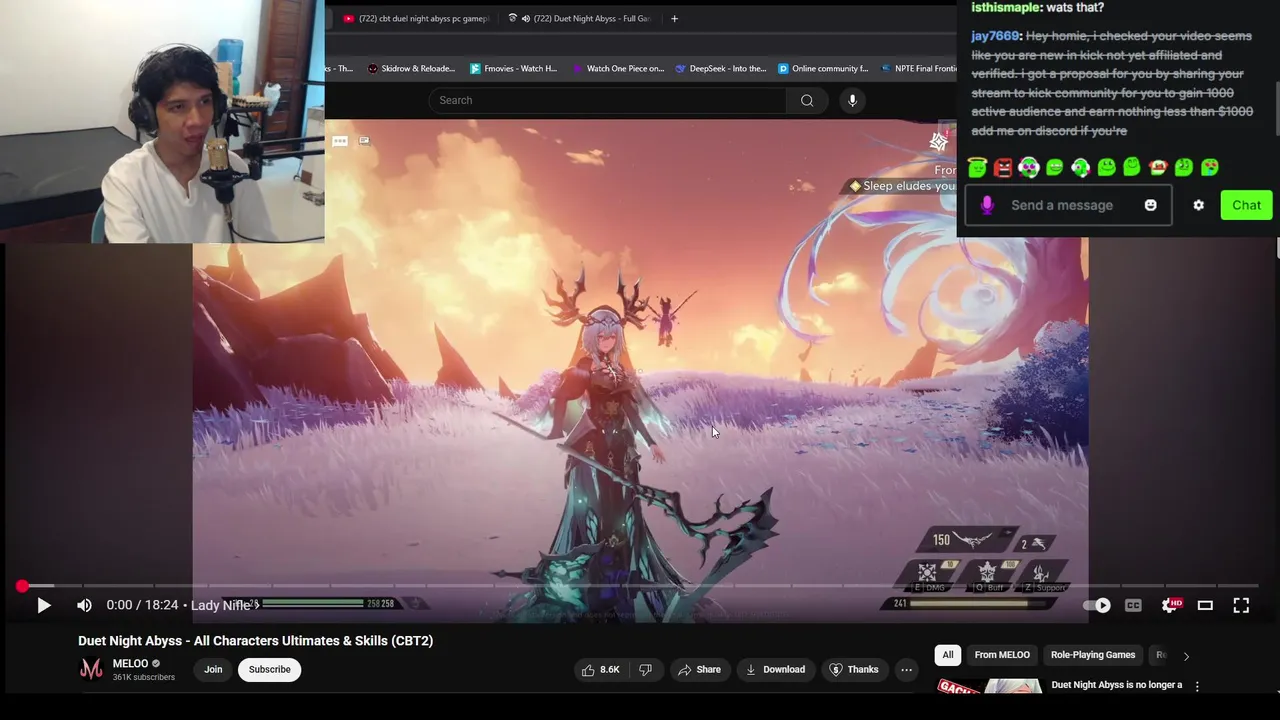Open chat settings gear
Screen dimensions: 1280x720
click(x=1199, y=205)
